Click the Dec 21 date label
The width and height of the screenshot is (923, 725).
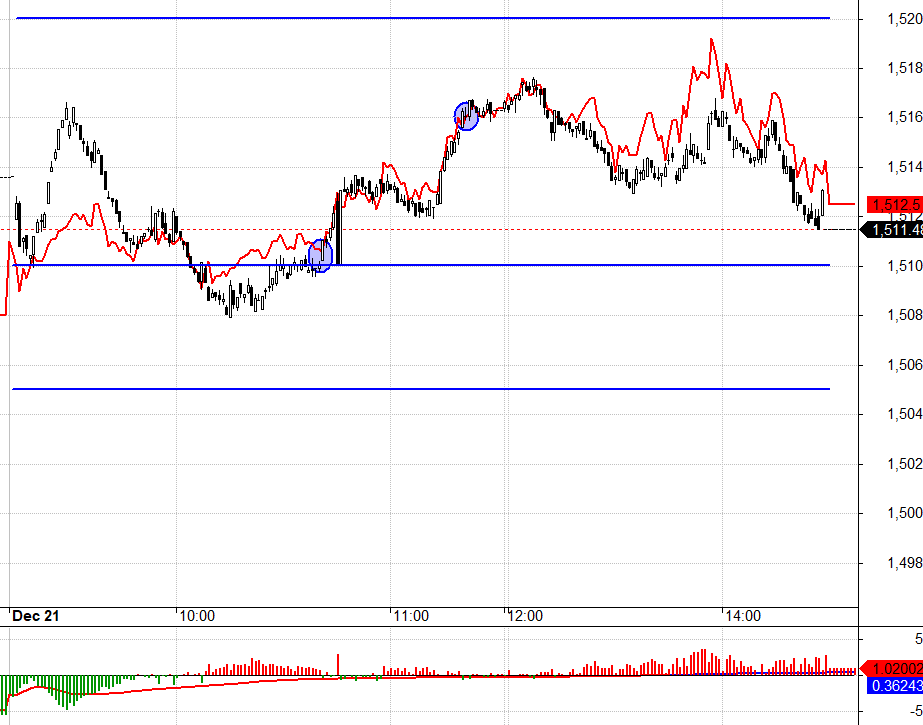[x=35, y=616]
